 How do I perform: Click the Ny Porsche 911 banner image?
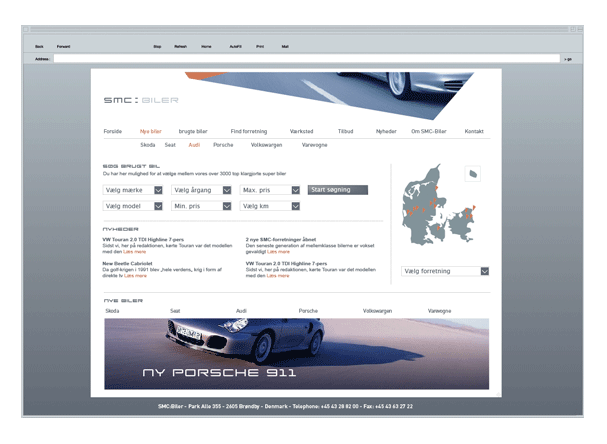[x=296, y=354]
